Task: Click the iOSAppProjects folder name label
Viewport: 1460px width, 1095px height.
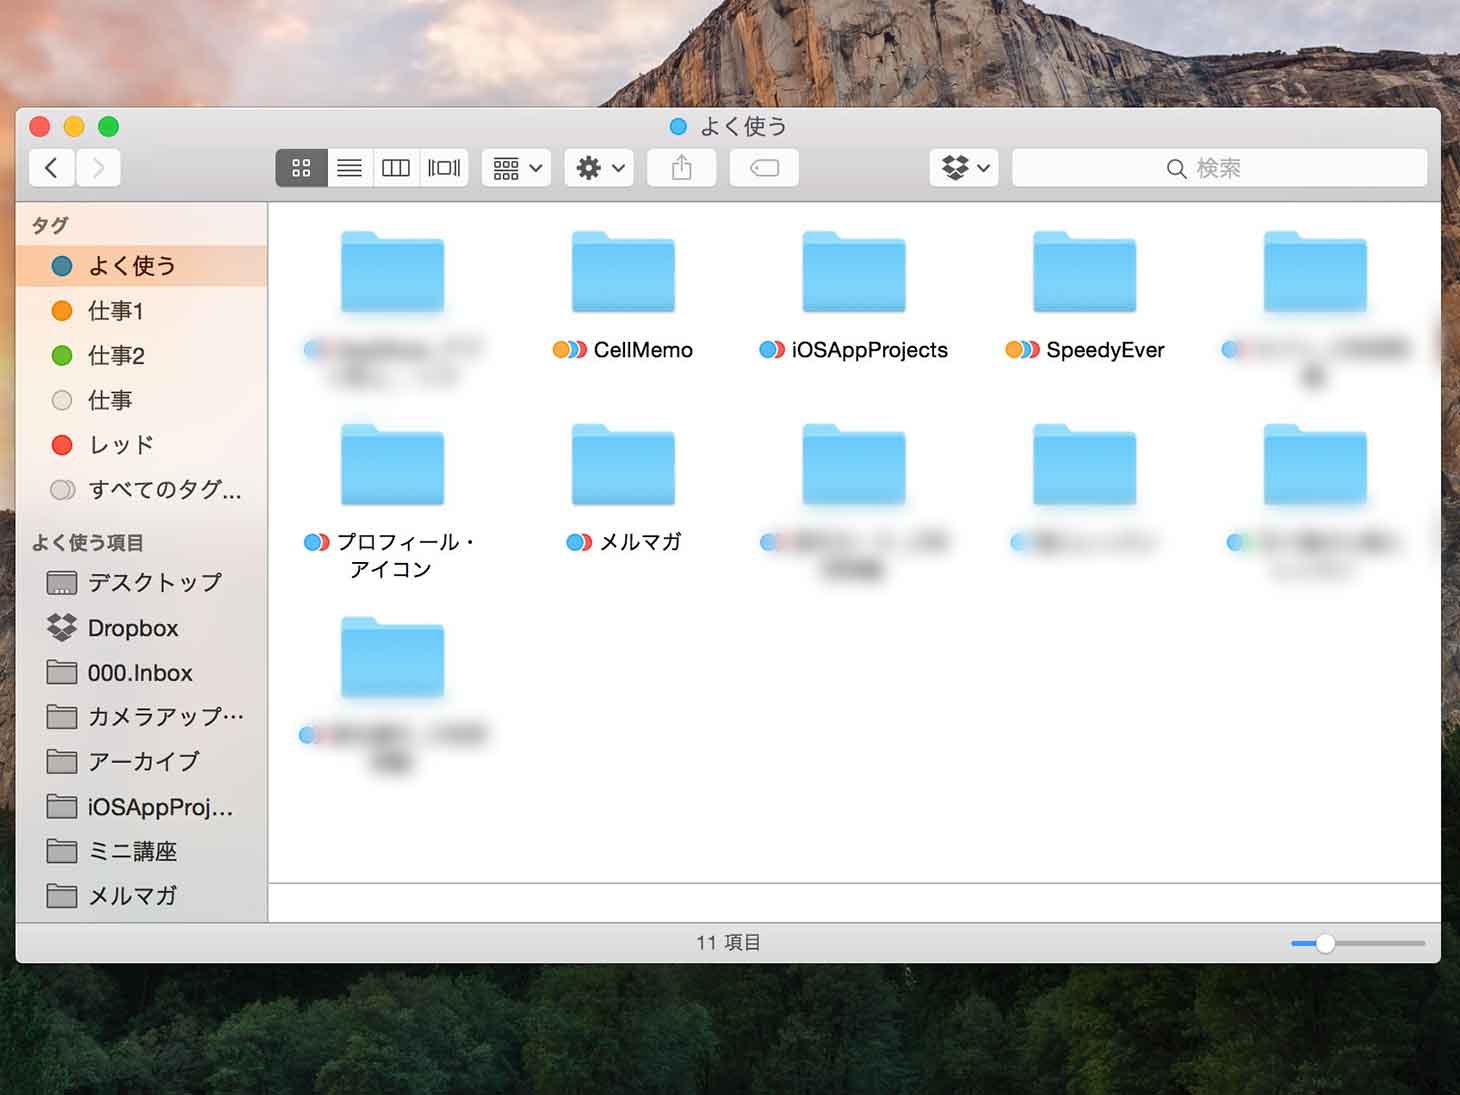Action: [870, 350]
